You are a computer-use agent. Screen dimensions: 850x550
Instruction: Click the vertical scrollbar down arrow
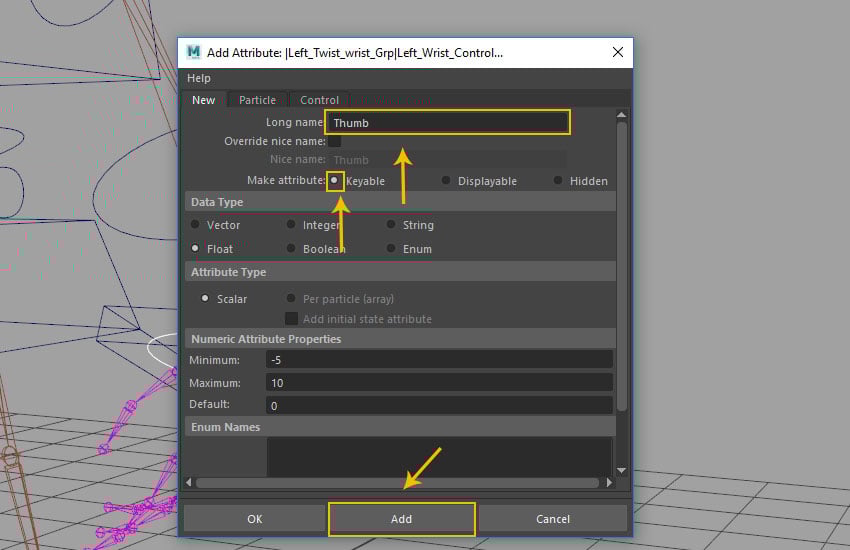coord(622,470)
